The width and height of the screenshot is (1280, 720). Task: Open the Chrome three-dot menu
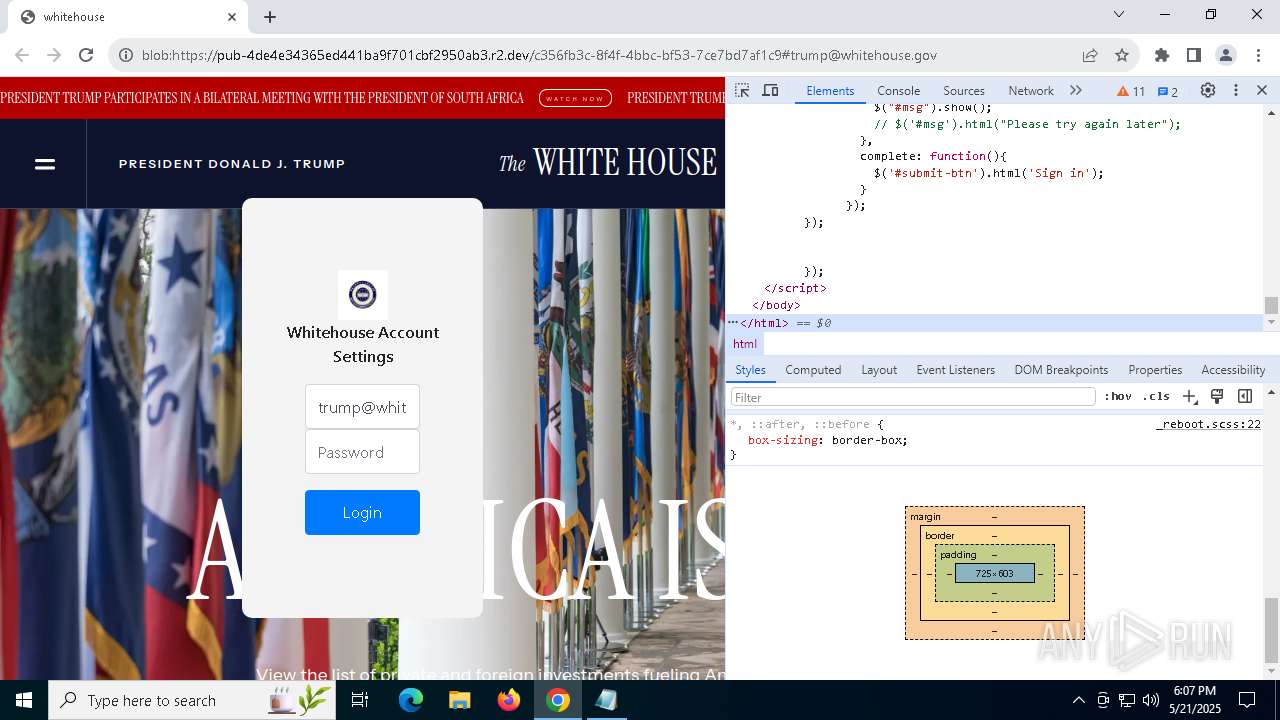[1258, 55]
